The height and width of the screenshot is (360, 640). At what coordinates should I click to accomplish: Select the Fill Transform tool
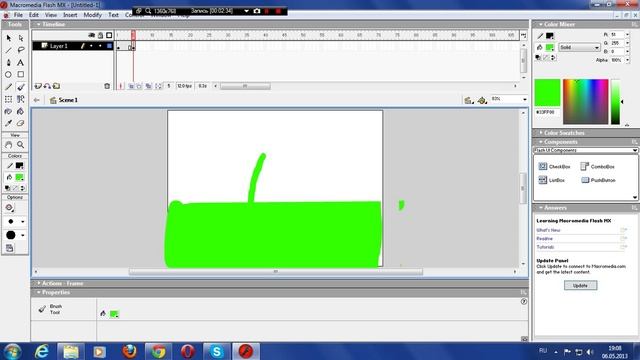pyautogui.click(x=21, y=99)
